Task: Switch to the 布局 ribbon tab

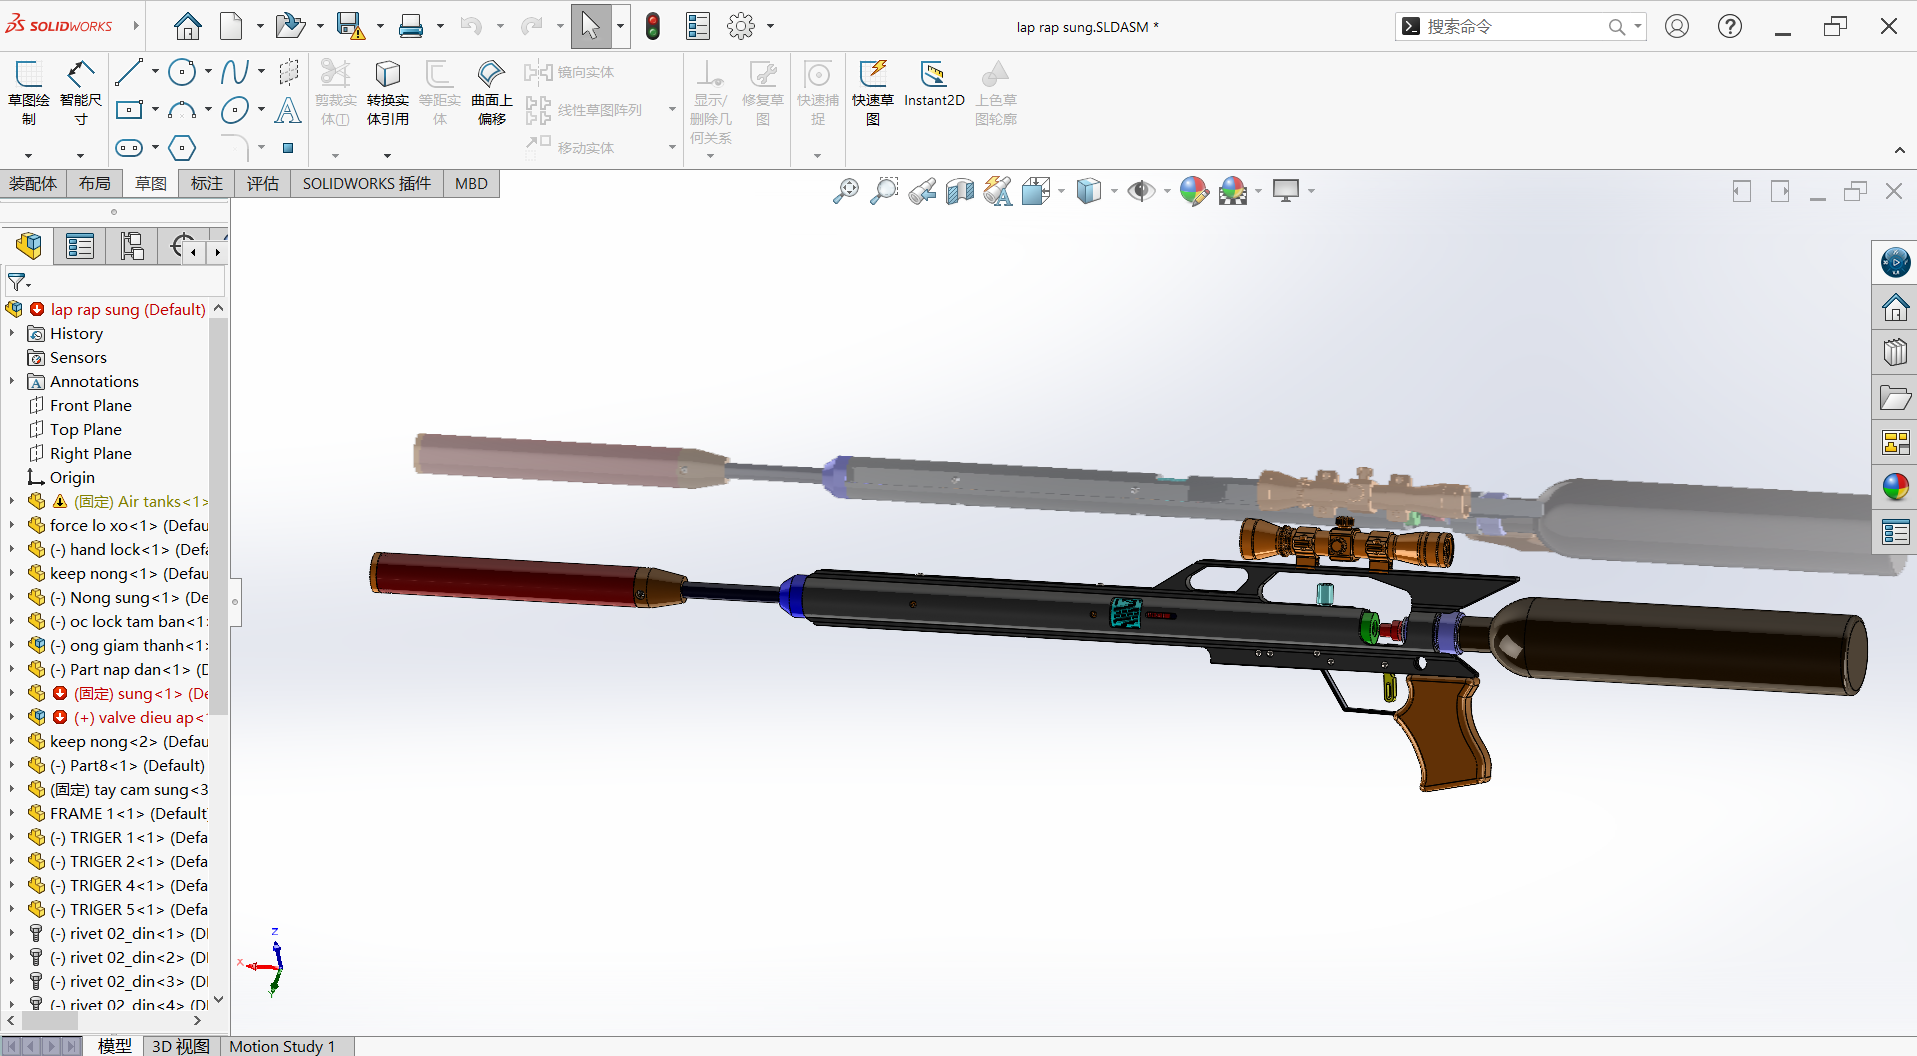Action: [95, 183]
